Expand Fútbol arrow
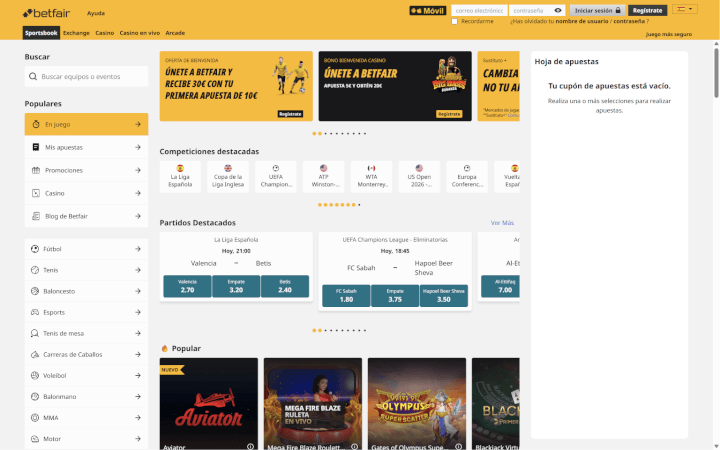 (x=138, y=249)
